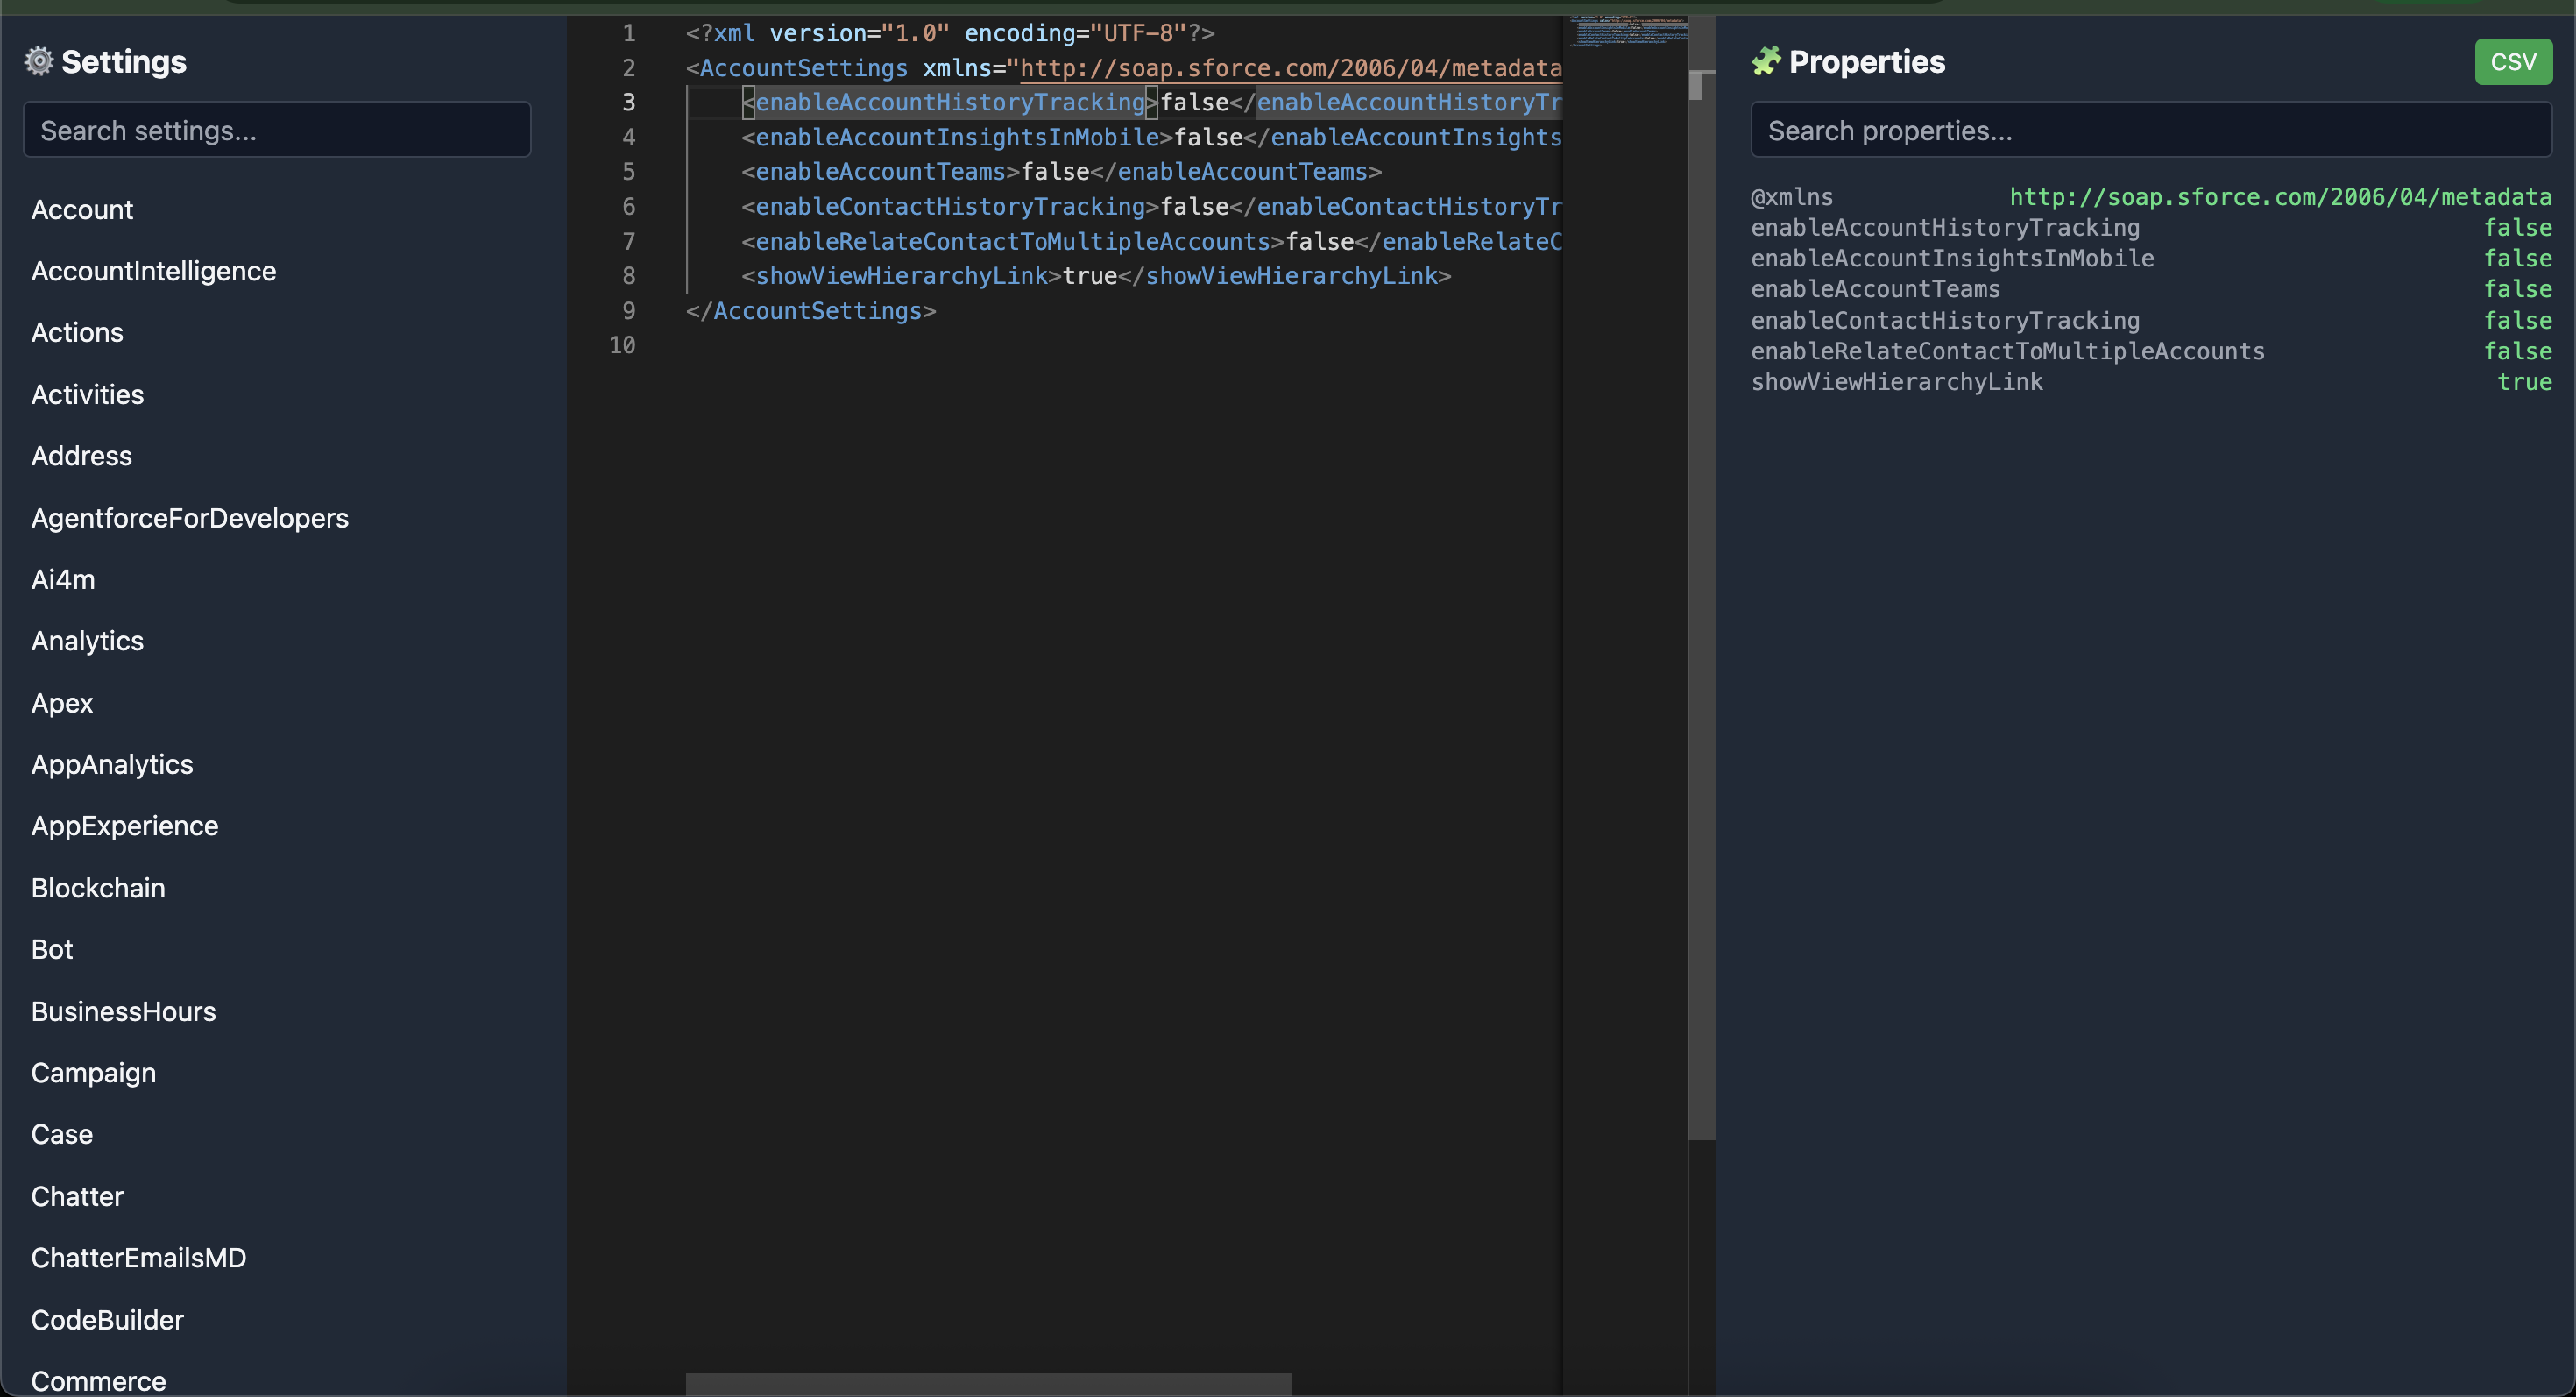This screenshot has height=1397, width=2576.
Task: Select AccountIntelligence in the settings list
Action: click(x=153, y=271)
